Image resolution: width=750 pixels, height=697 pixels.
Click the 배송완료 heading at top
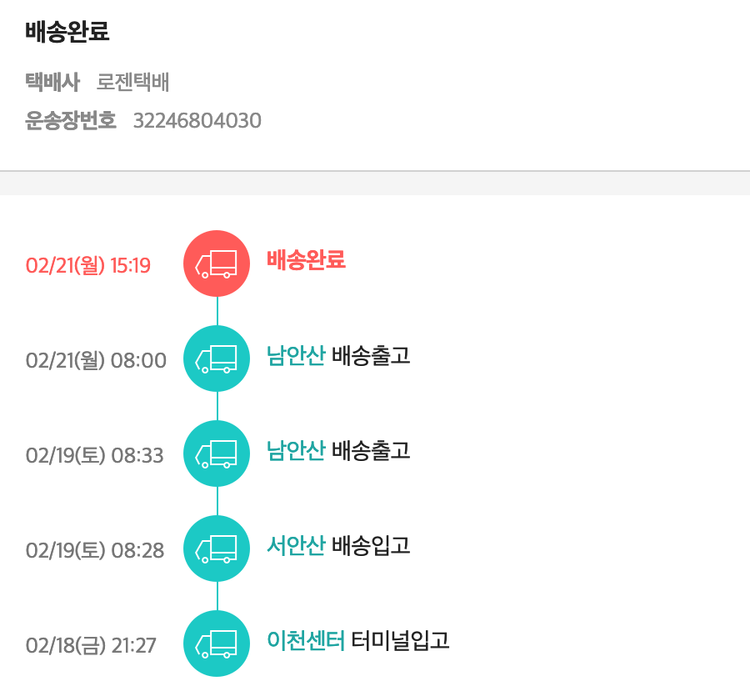(68, 32)
